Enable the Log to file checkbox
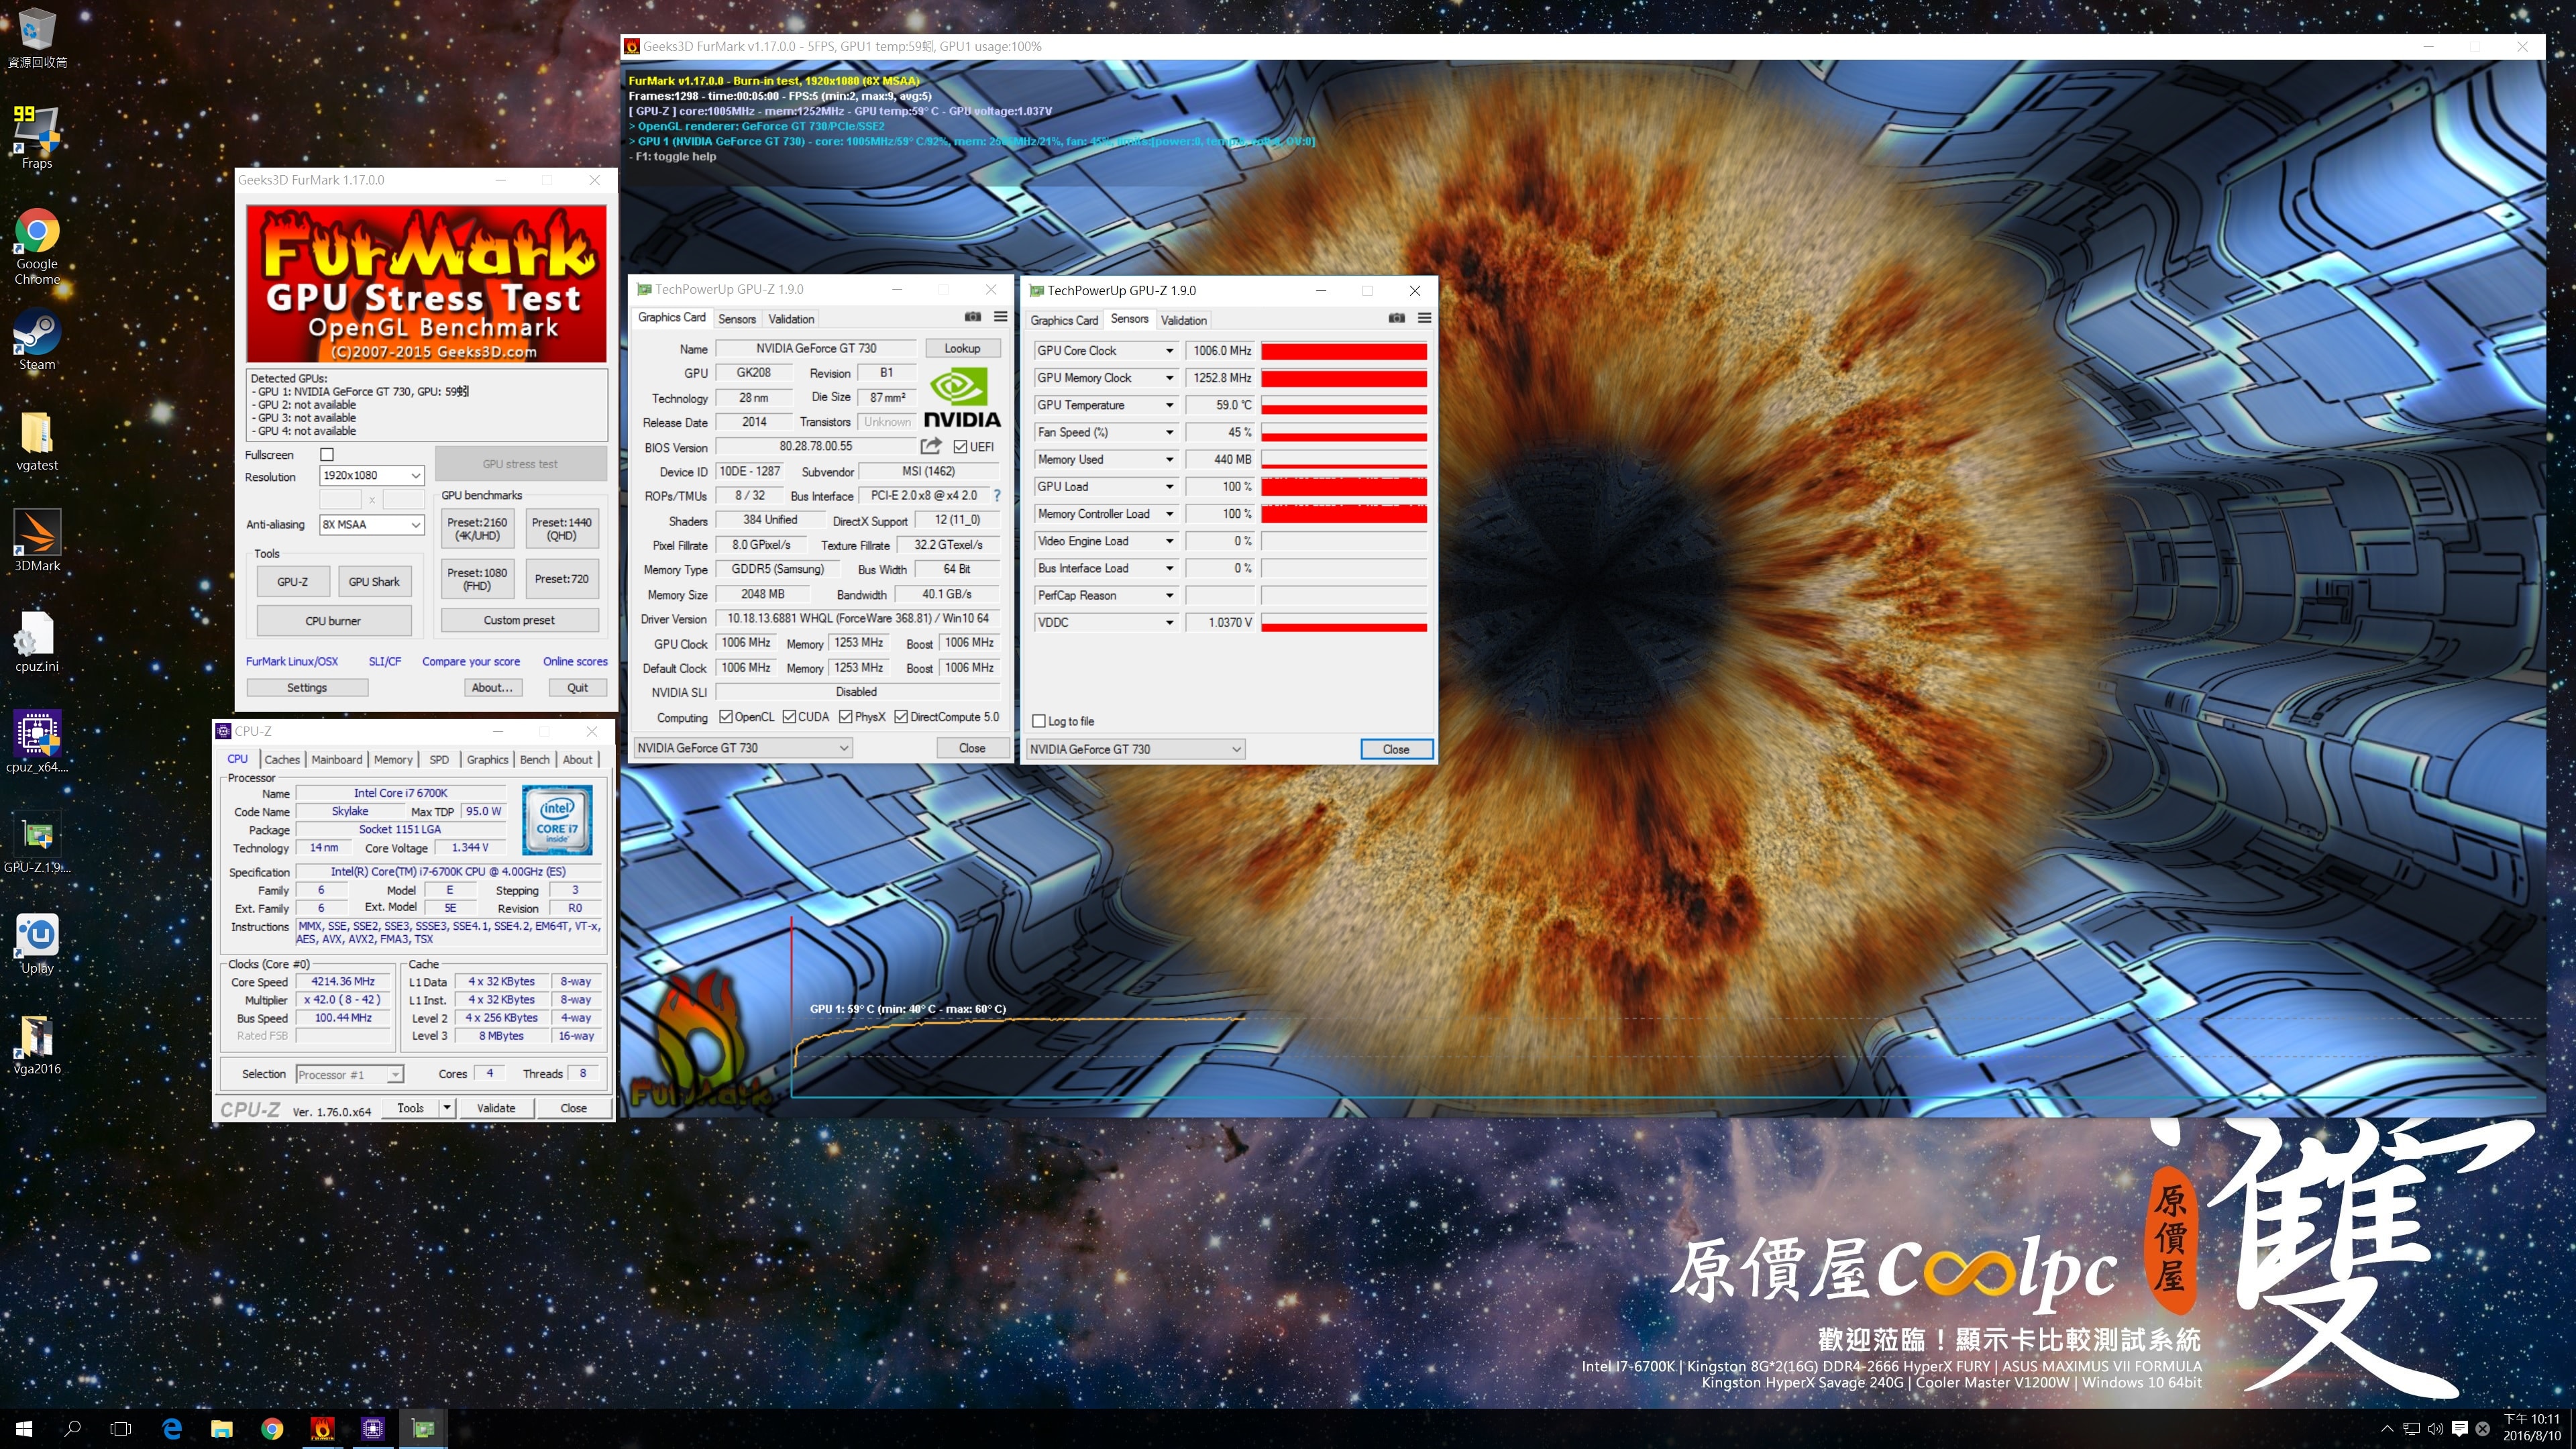The image size is (2576, 1449). [1039, 721]
